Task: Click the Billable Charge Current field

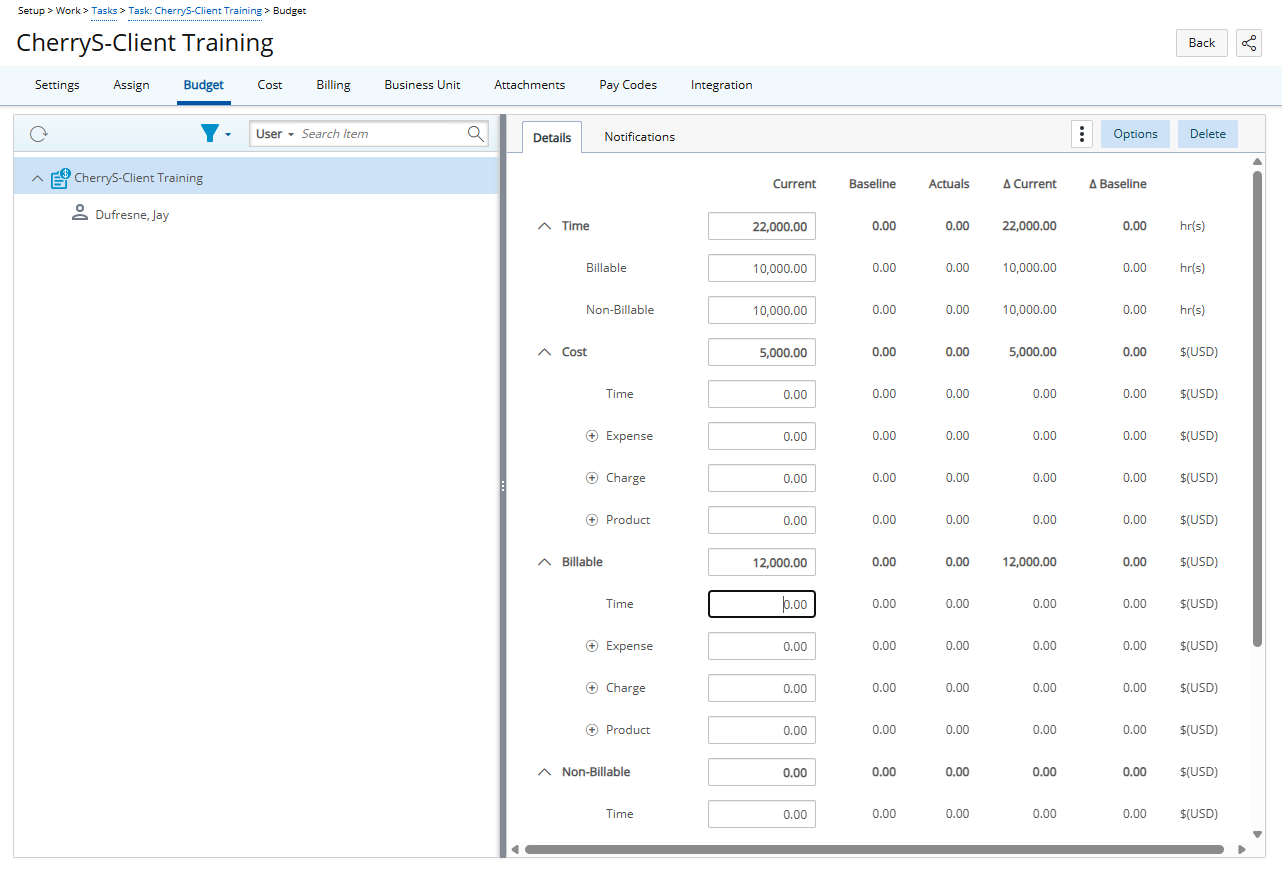Action: tap(762, 688)
